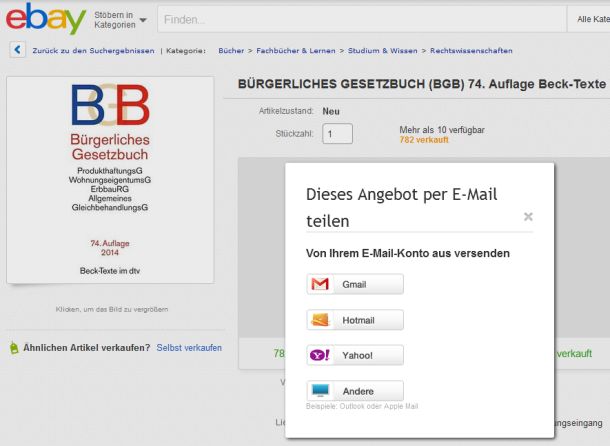Viewport: 610px width, 446px height.
Task: Go to Zurück zu den Suchergebnissen
Action: point(93,51)
